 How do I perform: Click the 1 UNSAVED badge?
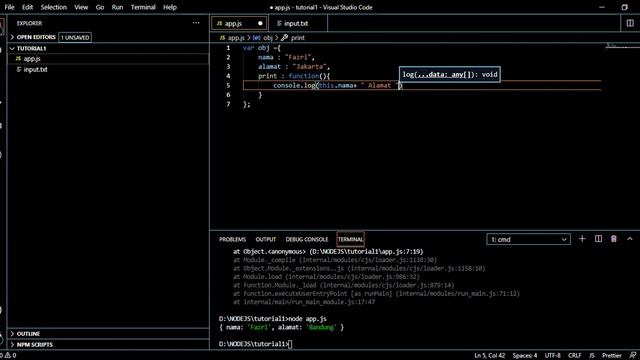pyautogui.click(x=75, y=38)
